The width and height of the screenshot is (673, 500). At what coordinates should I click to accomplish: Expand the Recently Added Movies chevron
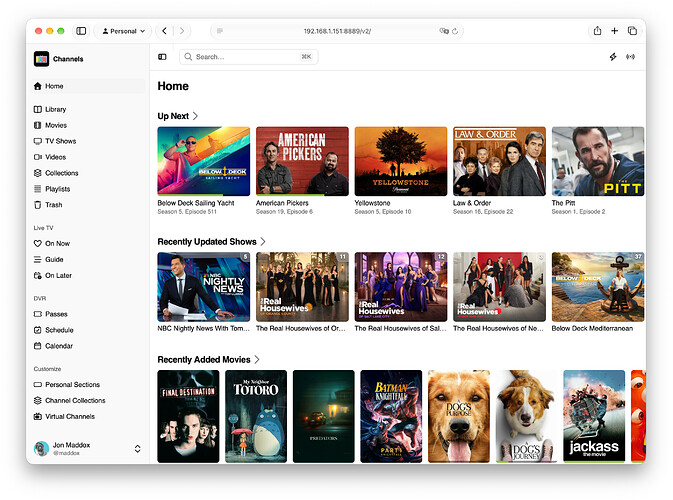pos(257,360)
